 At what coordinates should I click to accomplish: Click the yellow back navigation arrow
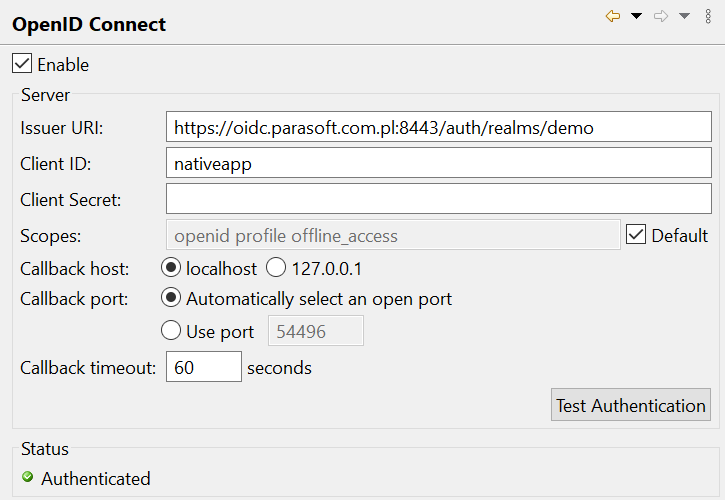click(613, 16)
